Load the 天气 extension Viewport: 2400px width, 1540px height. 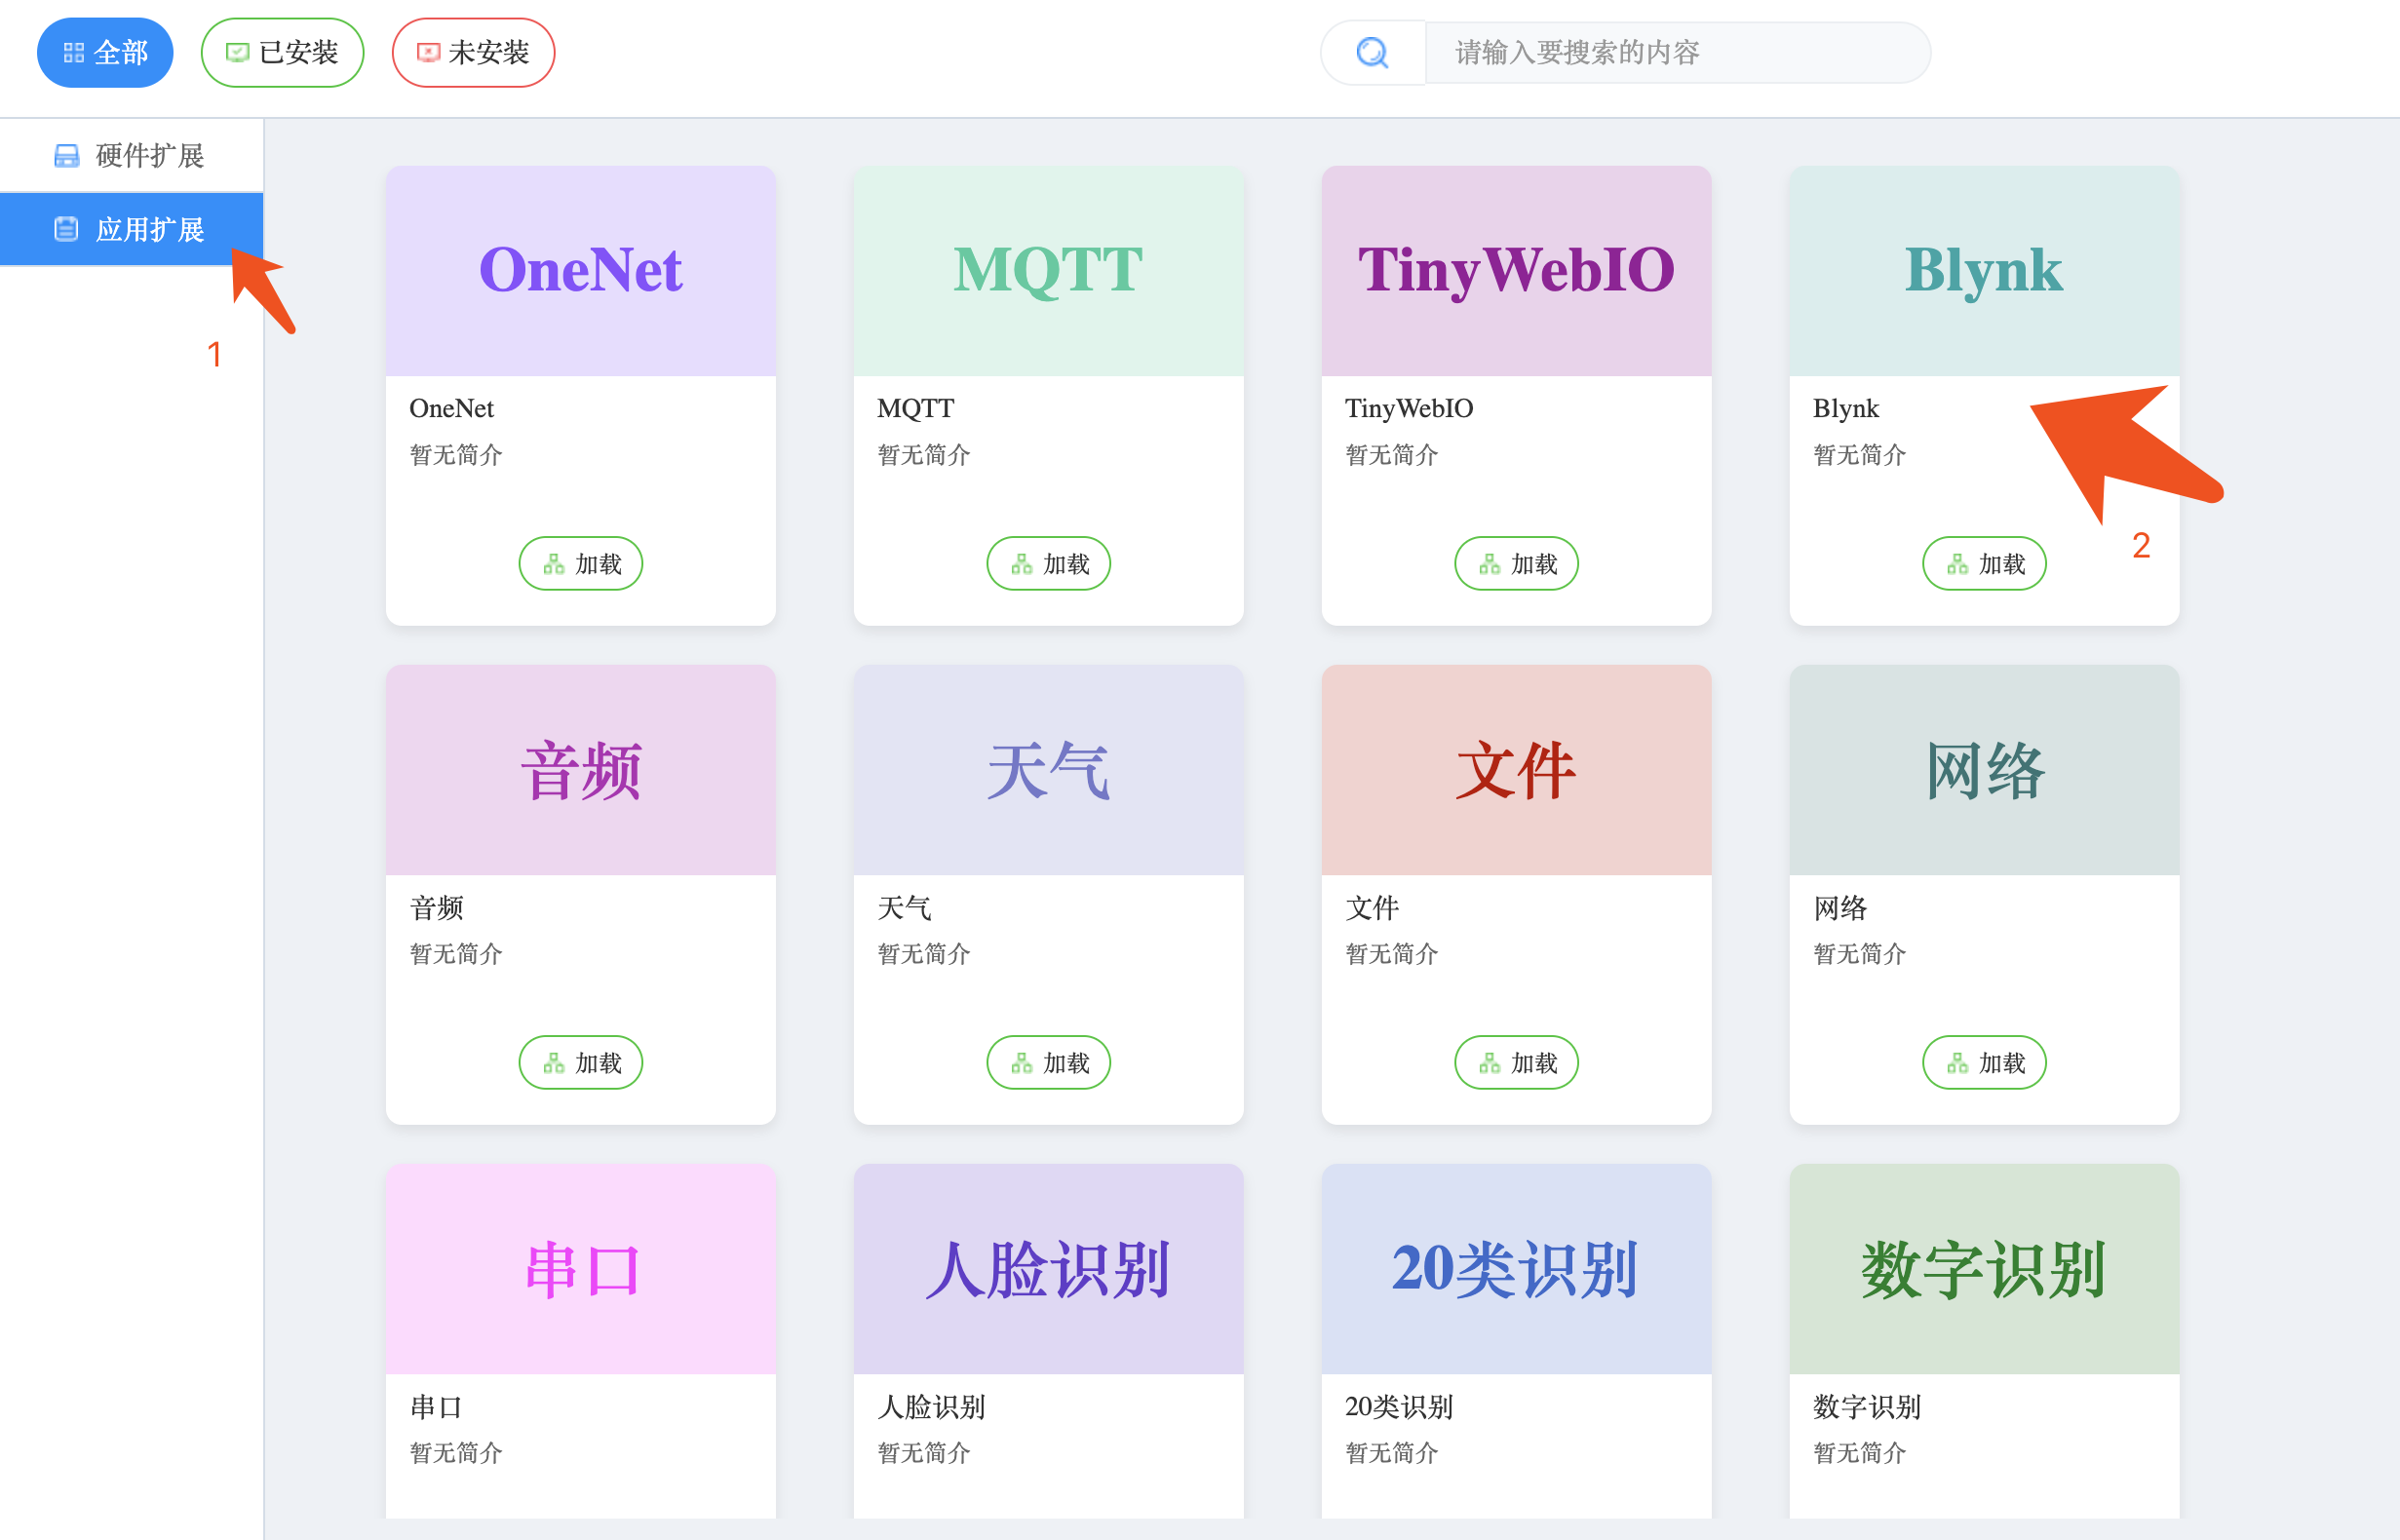1049,1063
